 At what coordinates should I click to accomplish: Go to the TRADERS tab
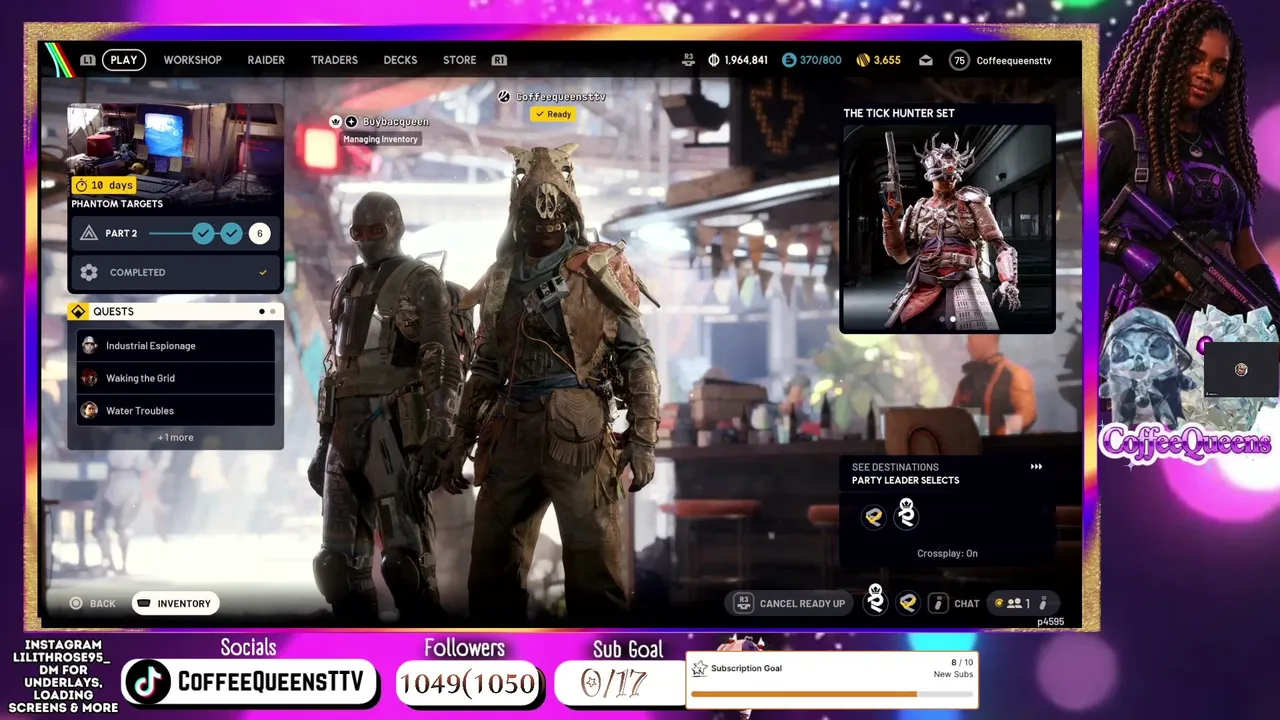pyautogui.click(x=334, y=60)
